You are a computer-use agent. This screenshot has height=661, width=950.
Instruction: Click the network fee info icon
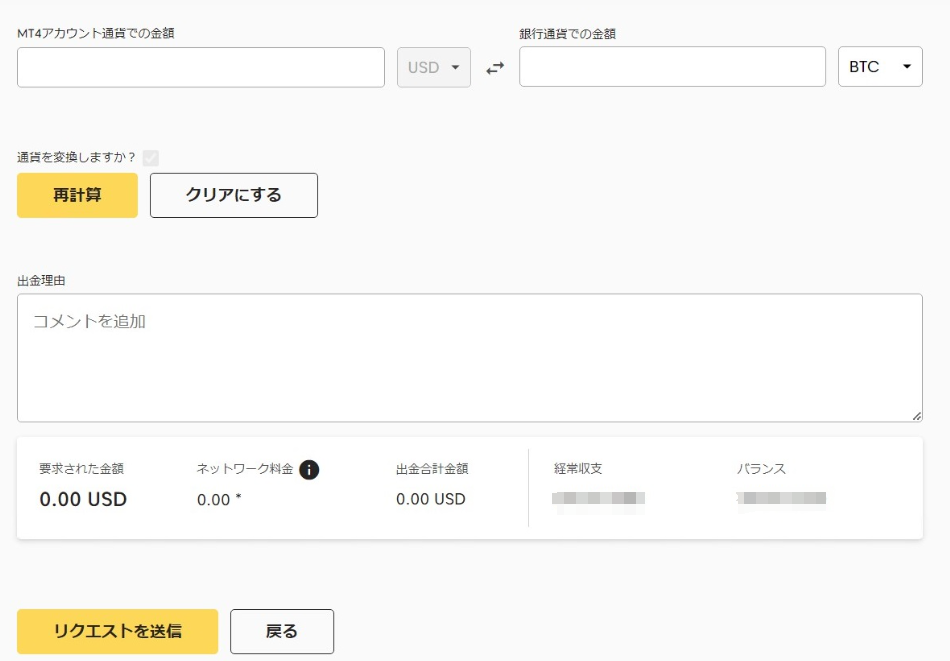coord(309,469)
